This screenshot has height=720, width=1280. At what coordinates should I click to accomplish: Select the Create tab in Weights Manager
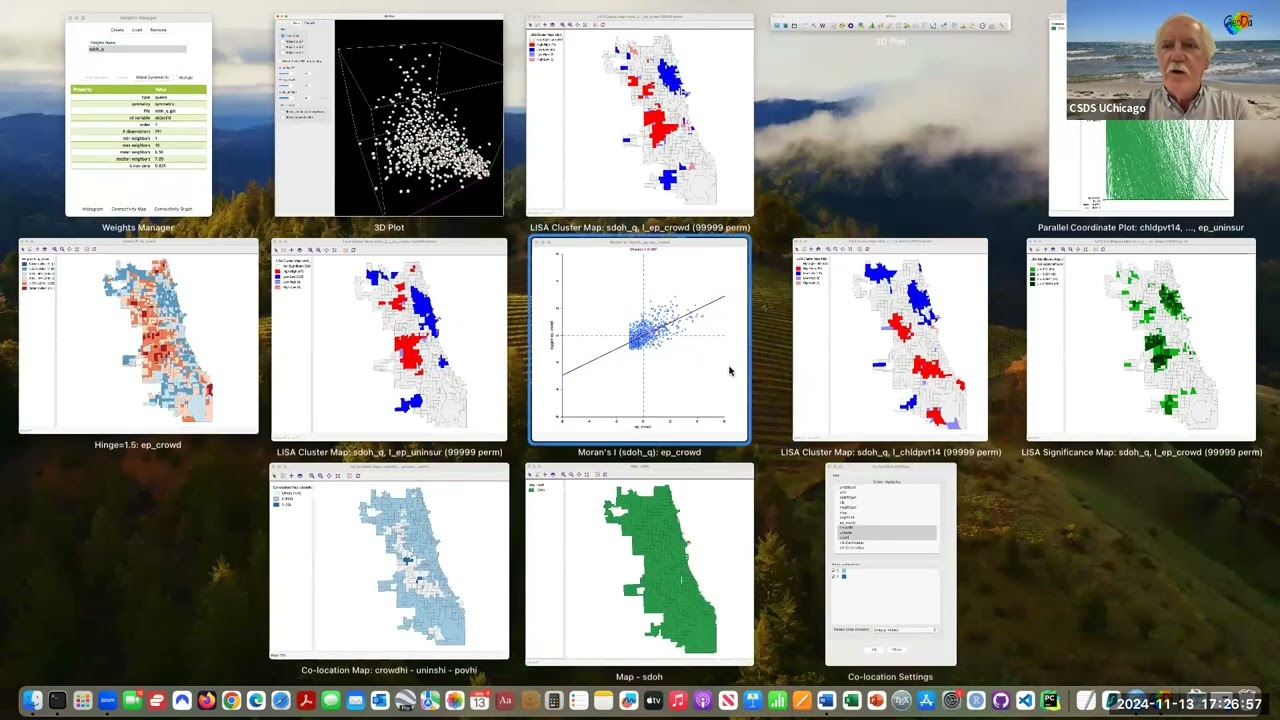(x=117, y=30)
